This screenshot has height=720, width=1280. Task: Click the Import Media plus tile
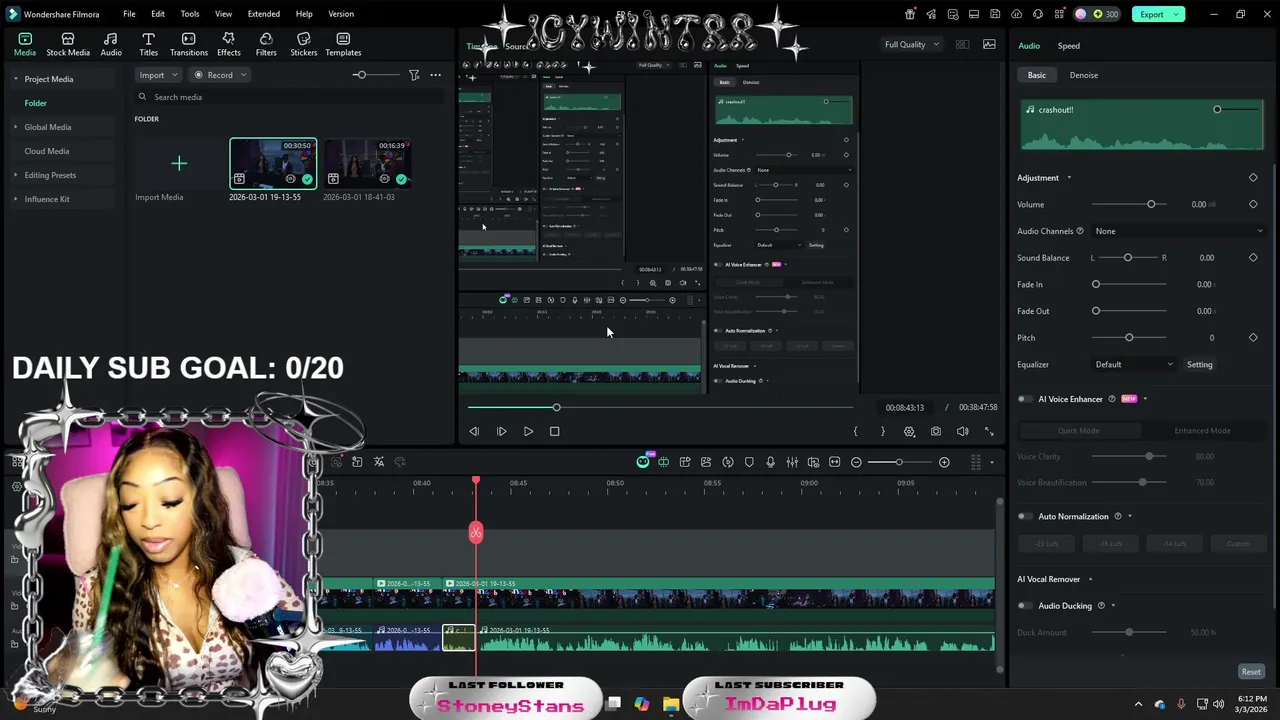(x=179, y=163)
